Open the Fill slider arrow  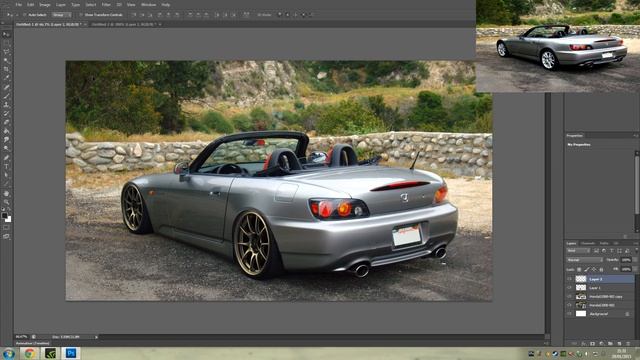click(634, 269)
